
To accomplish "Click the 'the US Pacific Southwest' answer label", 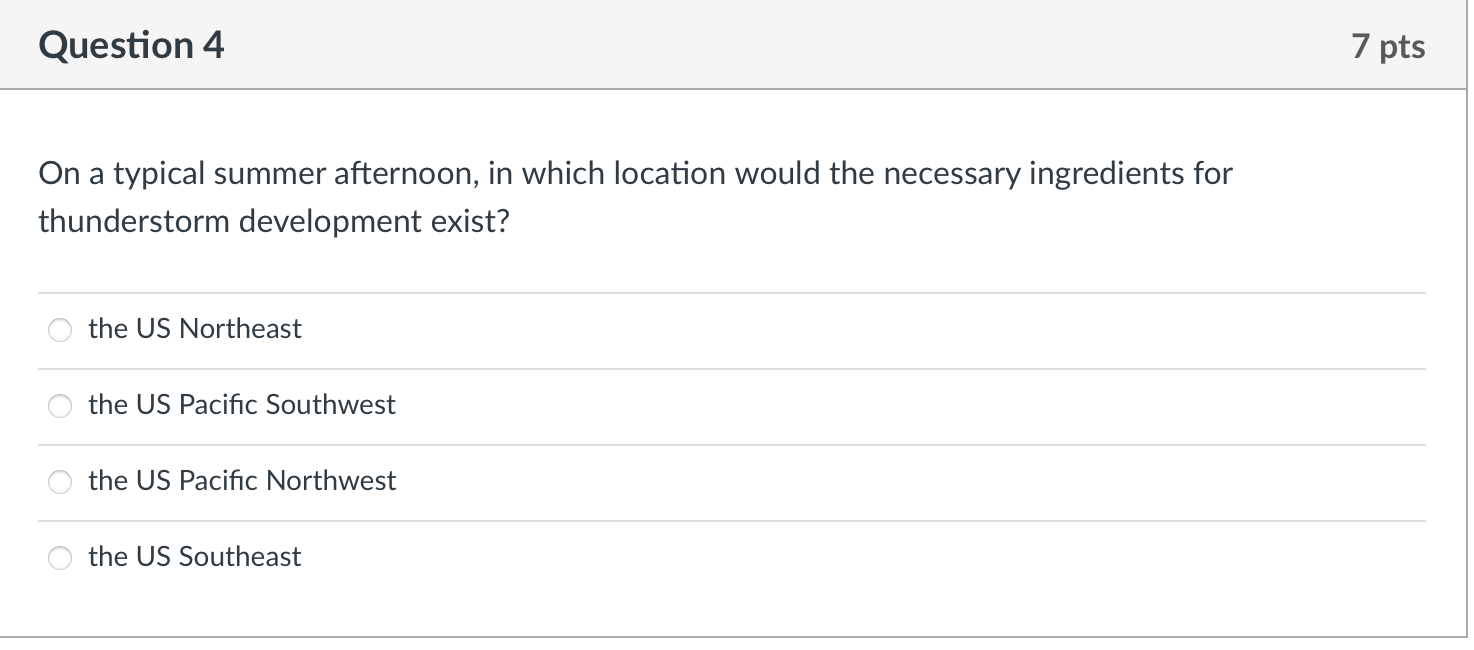I will click(241, 406).
